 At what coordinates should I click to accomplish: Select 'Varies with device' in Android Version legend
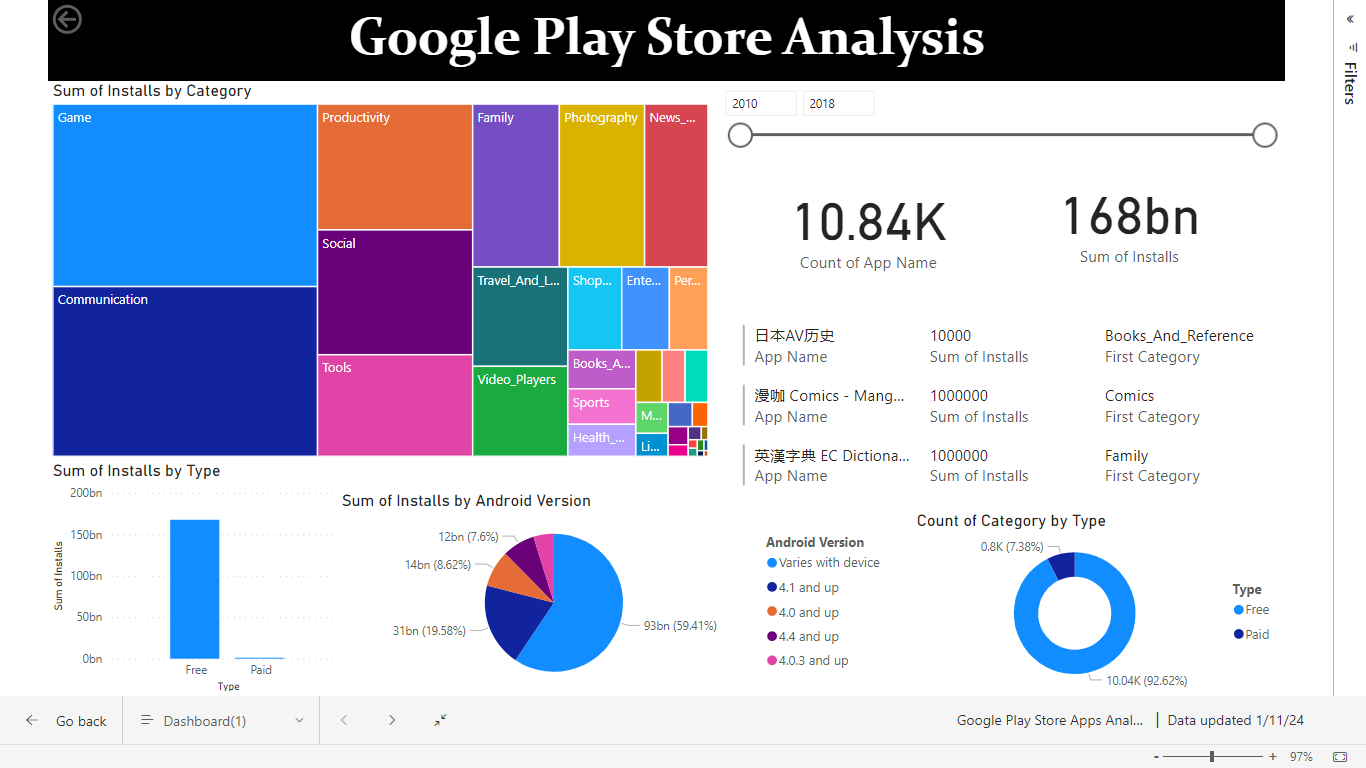[828, 563]
